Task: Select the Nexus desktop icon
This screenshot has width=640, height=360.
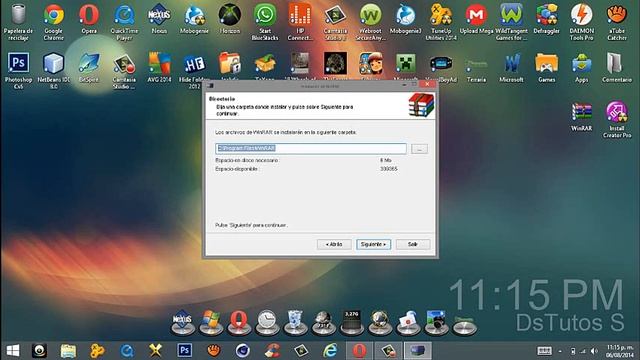Action: [x=159, y=19]
